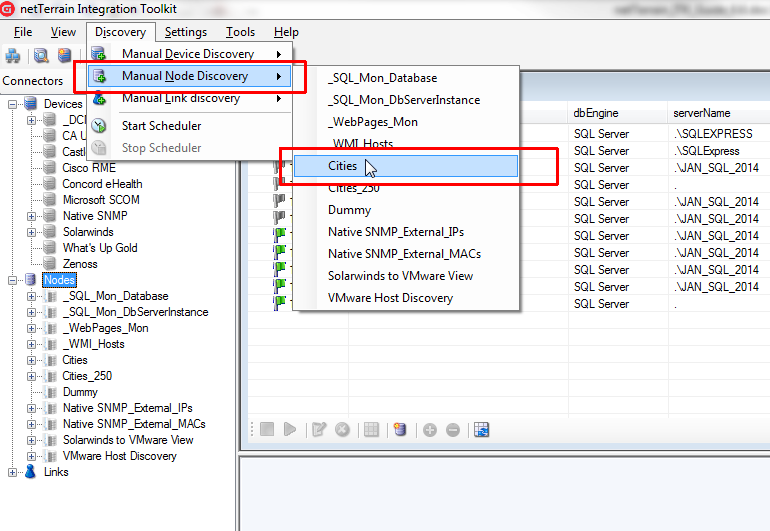The height and width of the screenshot is (531, 770).
Task: Click the plus add icon in bottom toolbar
Action: pos(430,430)
